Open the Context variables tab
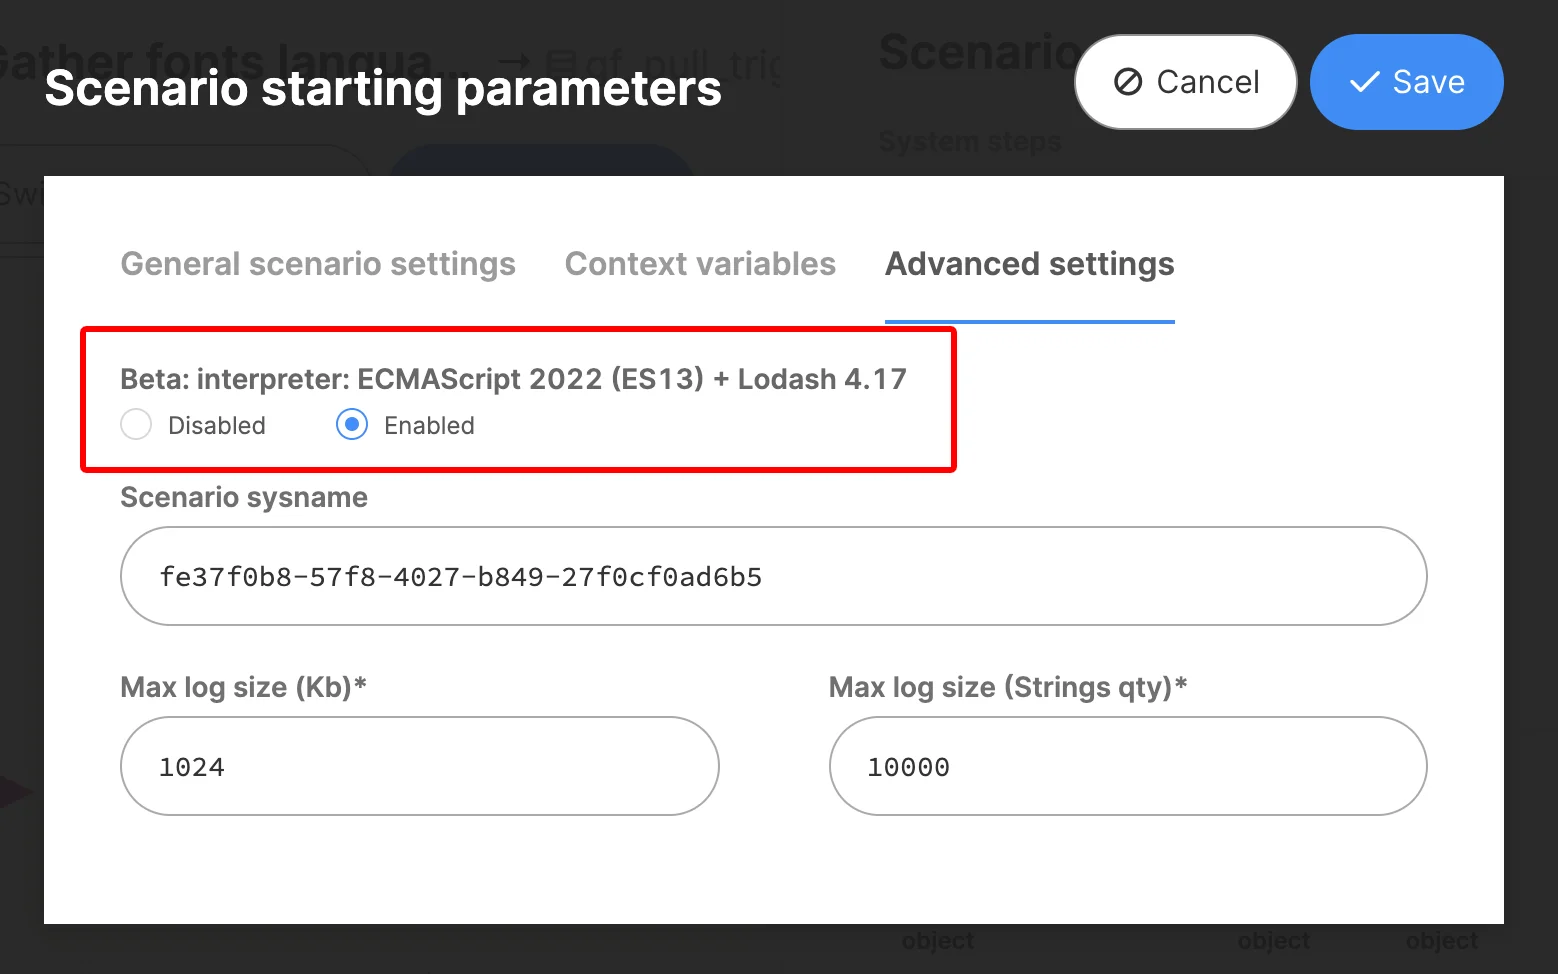The width and height of the screenshot is (1558, 974). click(x=700, y=264)
